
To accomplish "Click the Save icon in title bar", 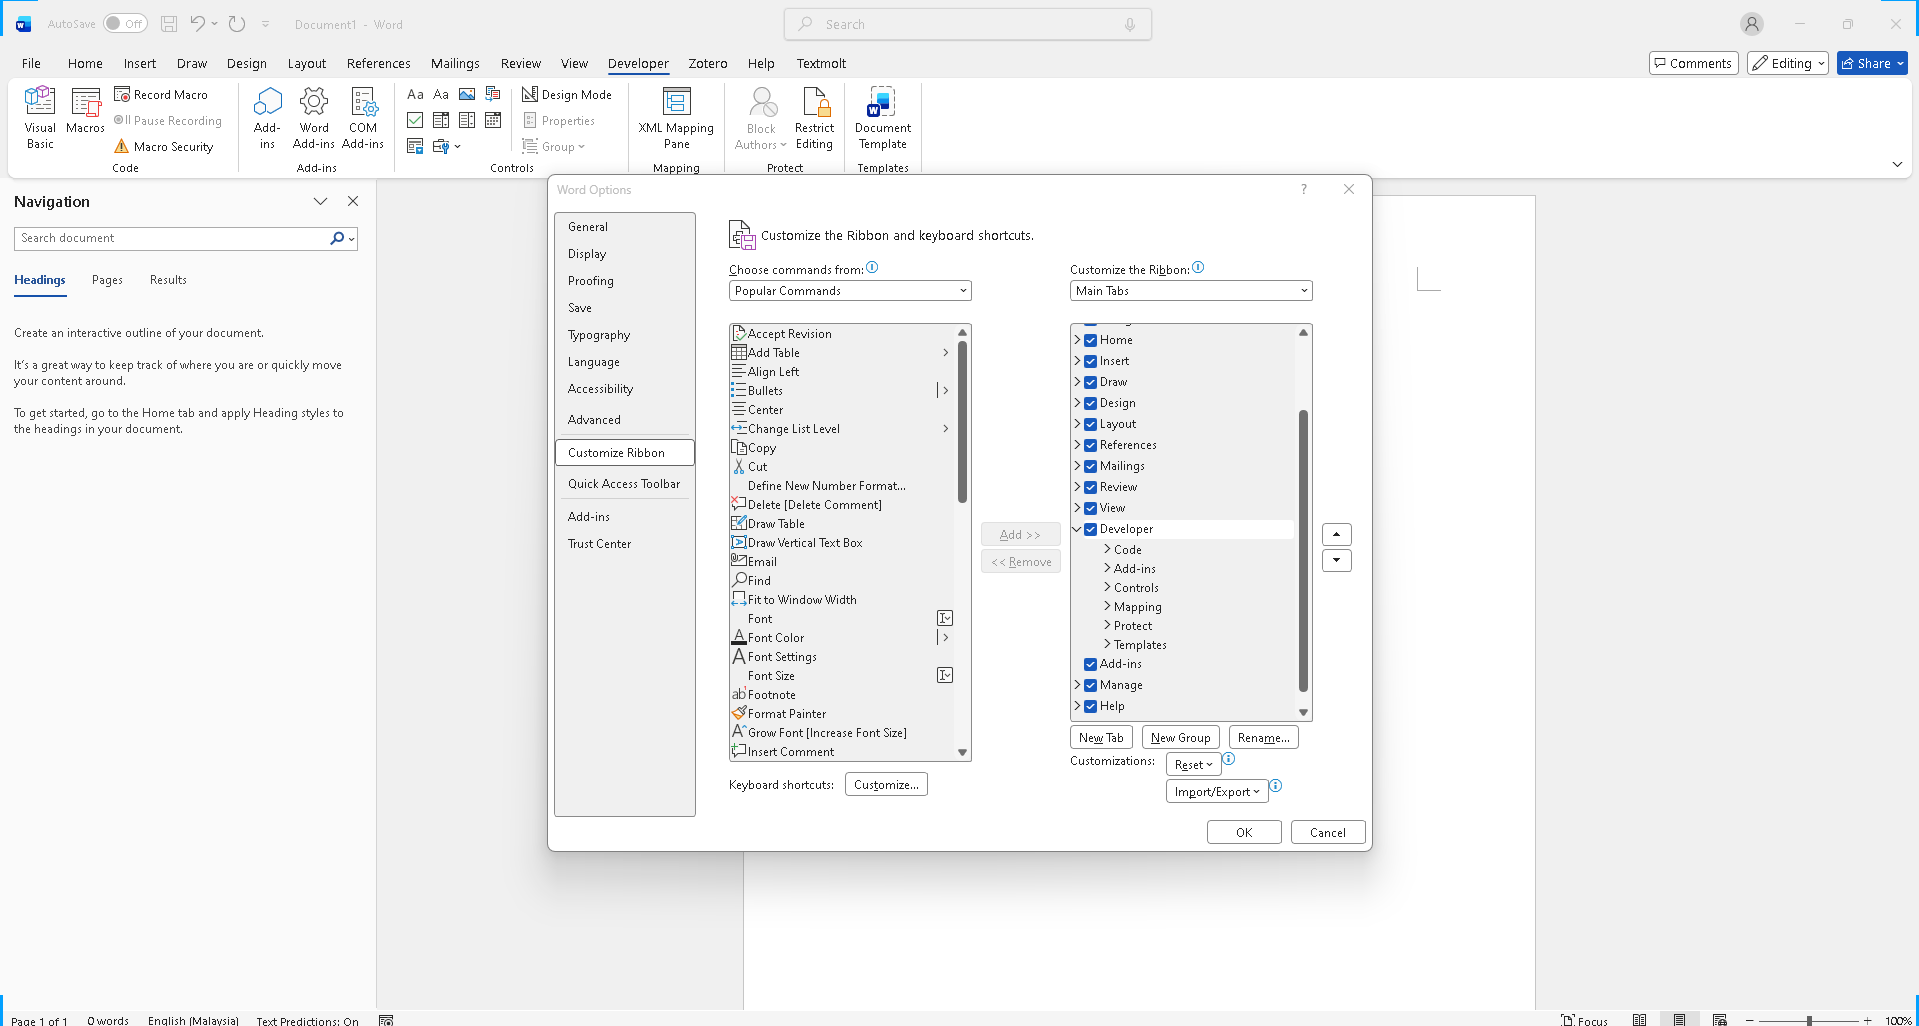I will click(x=169, y=24).
